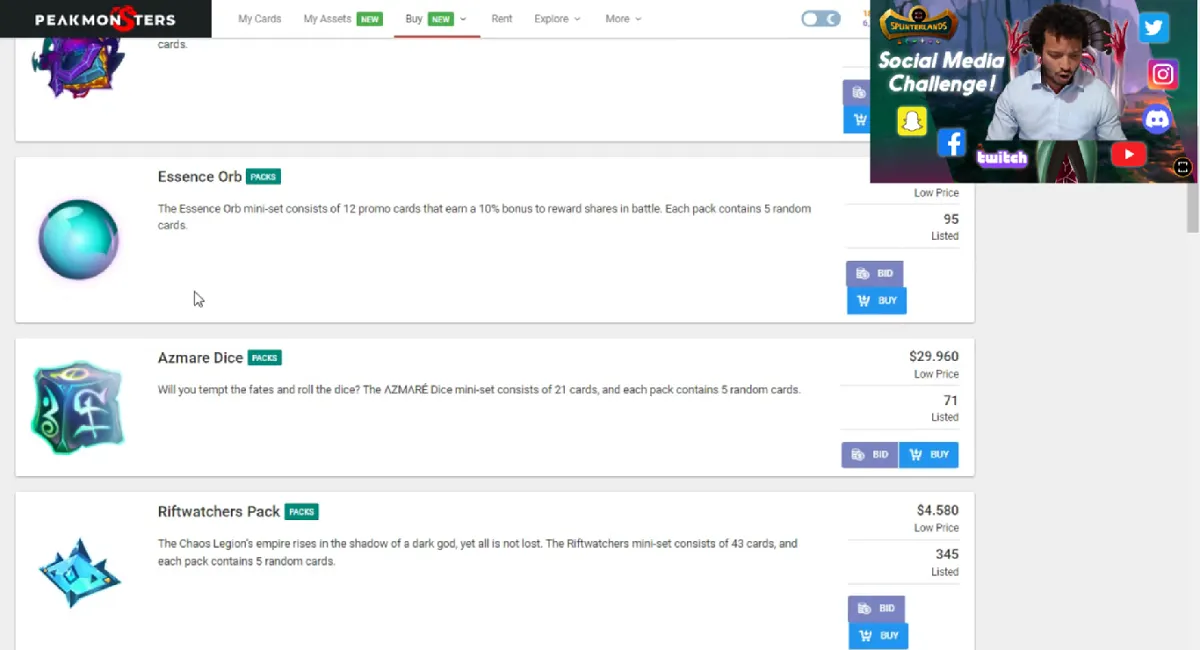Click the Snapchat icon in video overlay
1200x650 pixels.
point(911,121)
